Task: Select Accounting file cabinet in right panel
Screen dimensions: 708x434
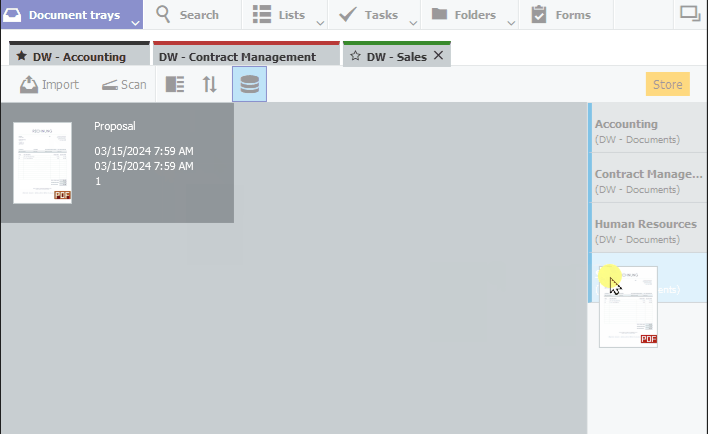Action: tap(647, 130)
